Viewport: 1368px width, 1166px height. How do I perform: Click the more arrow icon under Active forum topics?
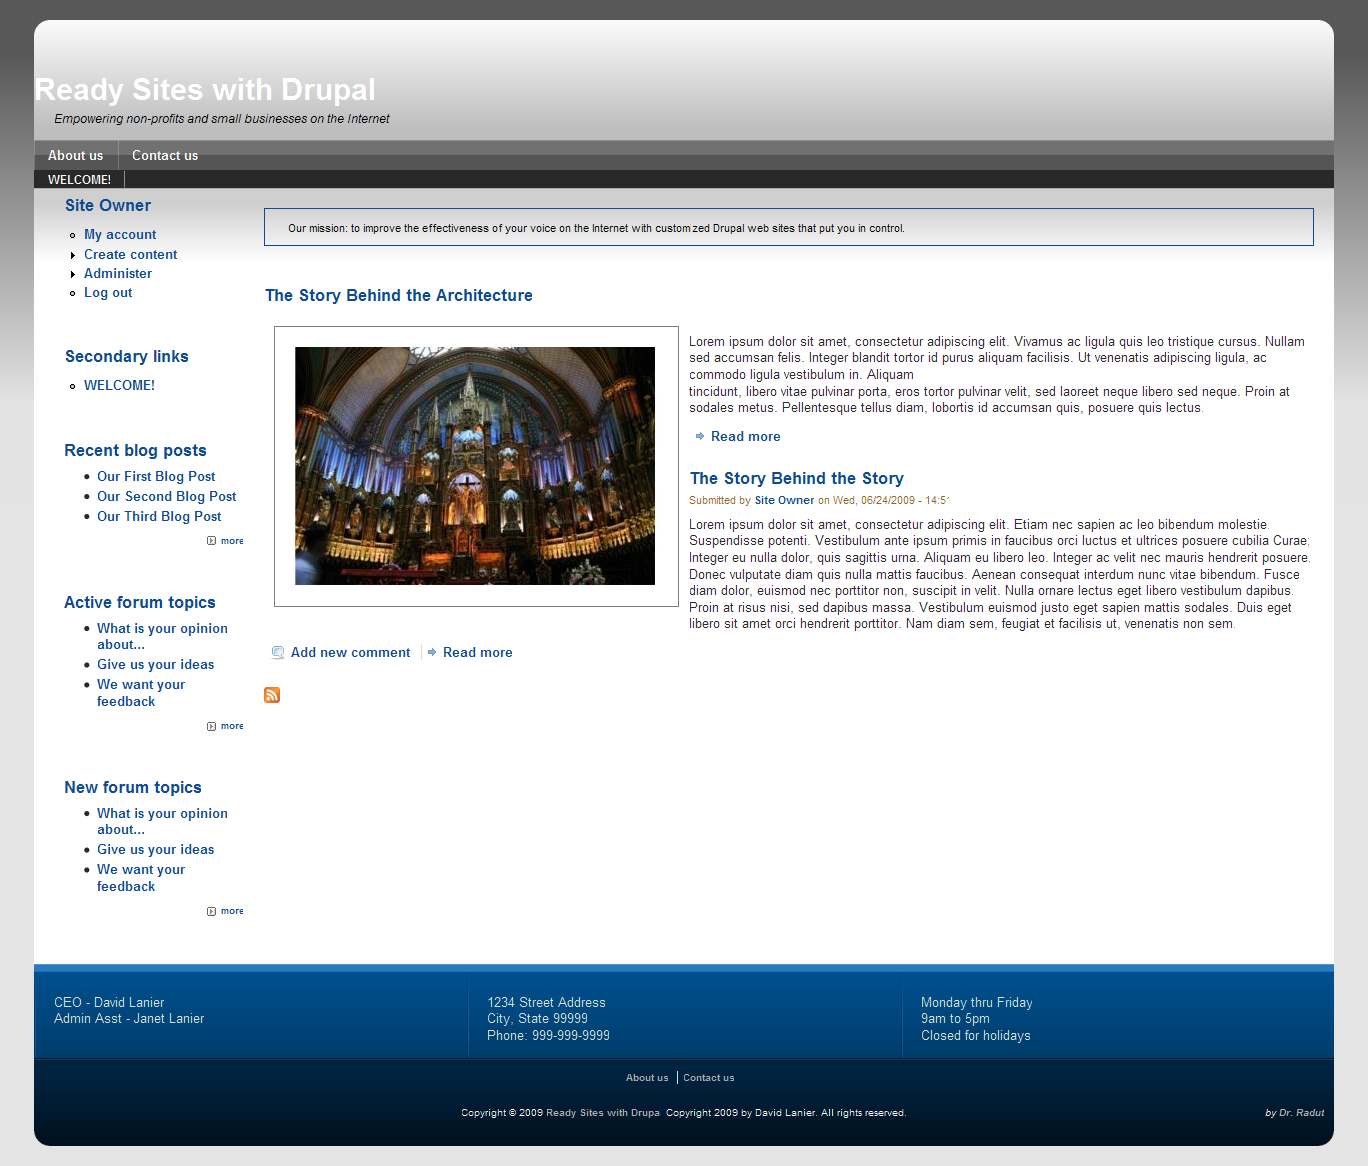[211, 727]
